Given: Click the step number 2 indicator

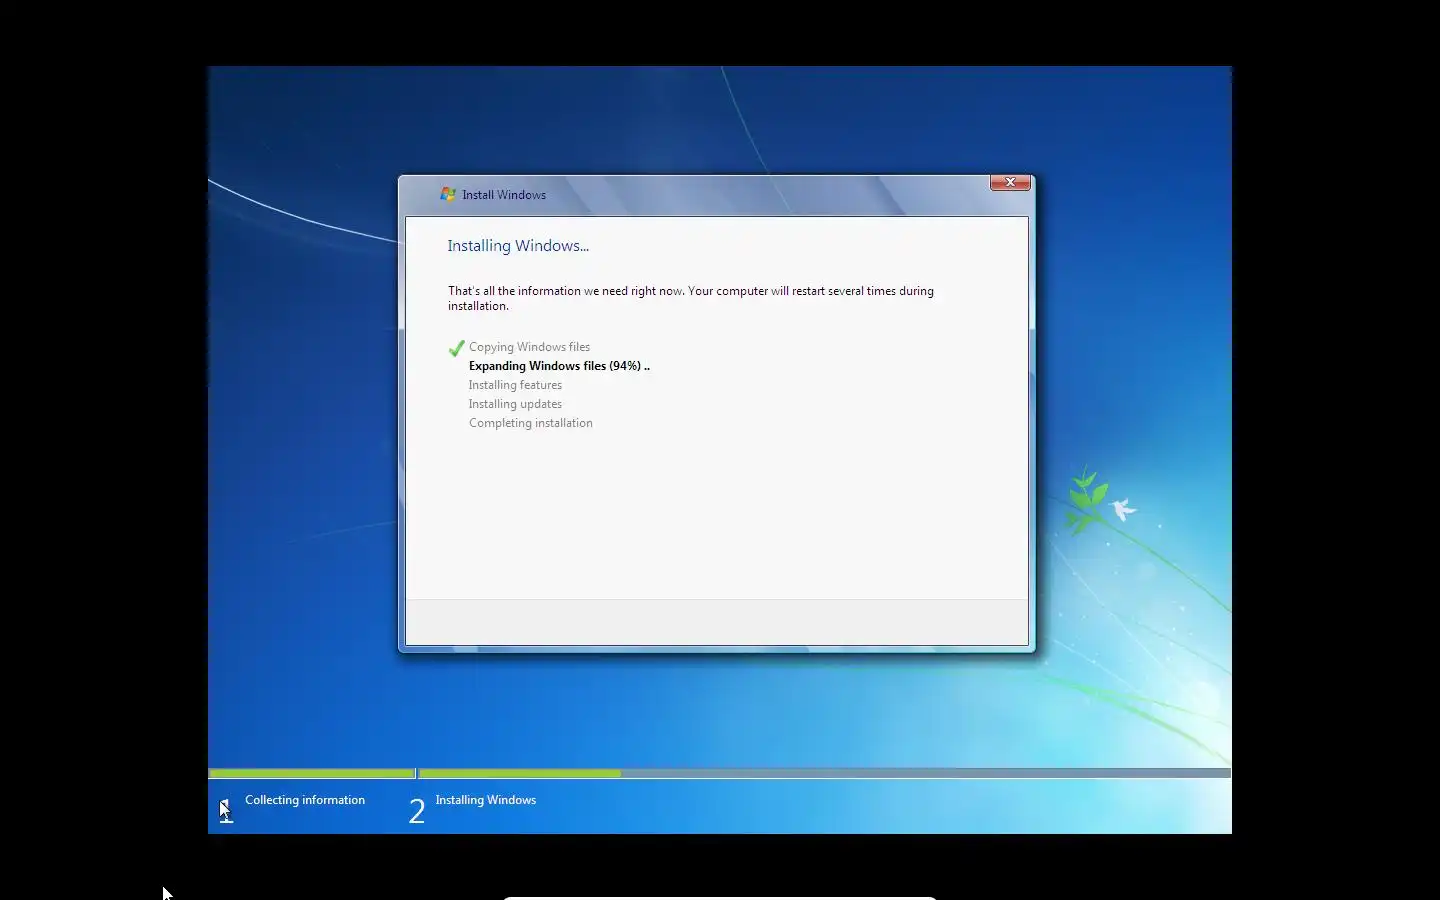Looking at the screenshot, I should coord(417,810).
